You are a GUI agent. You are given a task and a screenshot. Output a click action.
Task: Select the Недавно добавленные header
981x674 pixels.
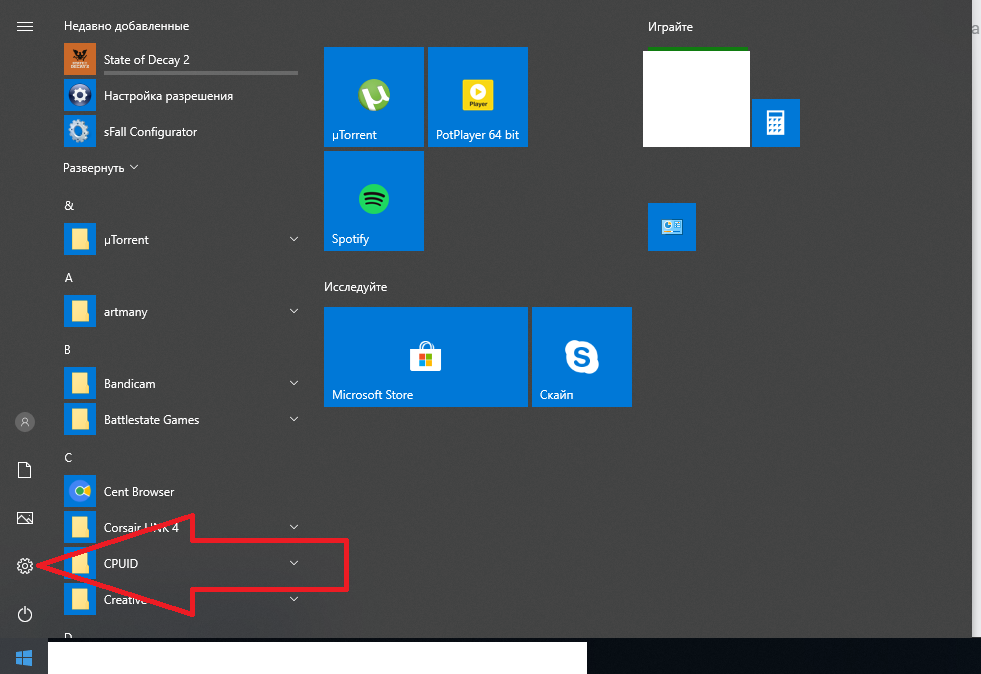(x=126, y=26)
